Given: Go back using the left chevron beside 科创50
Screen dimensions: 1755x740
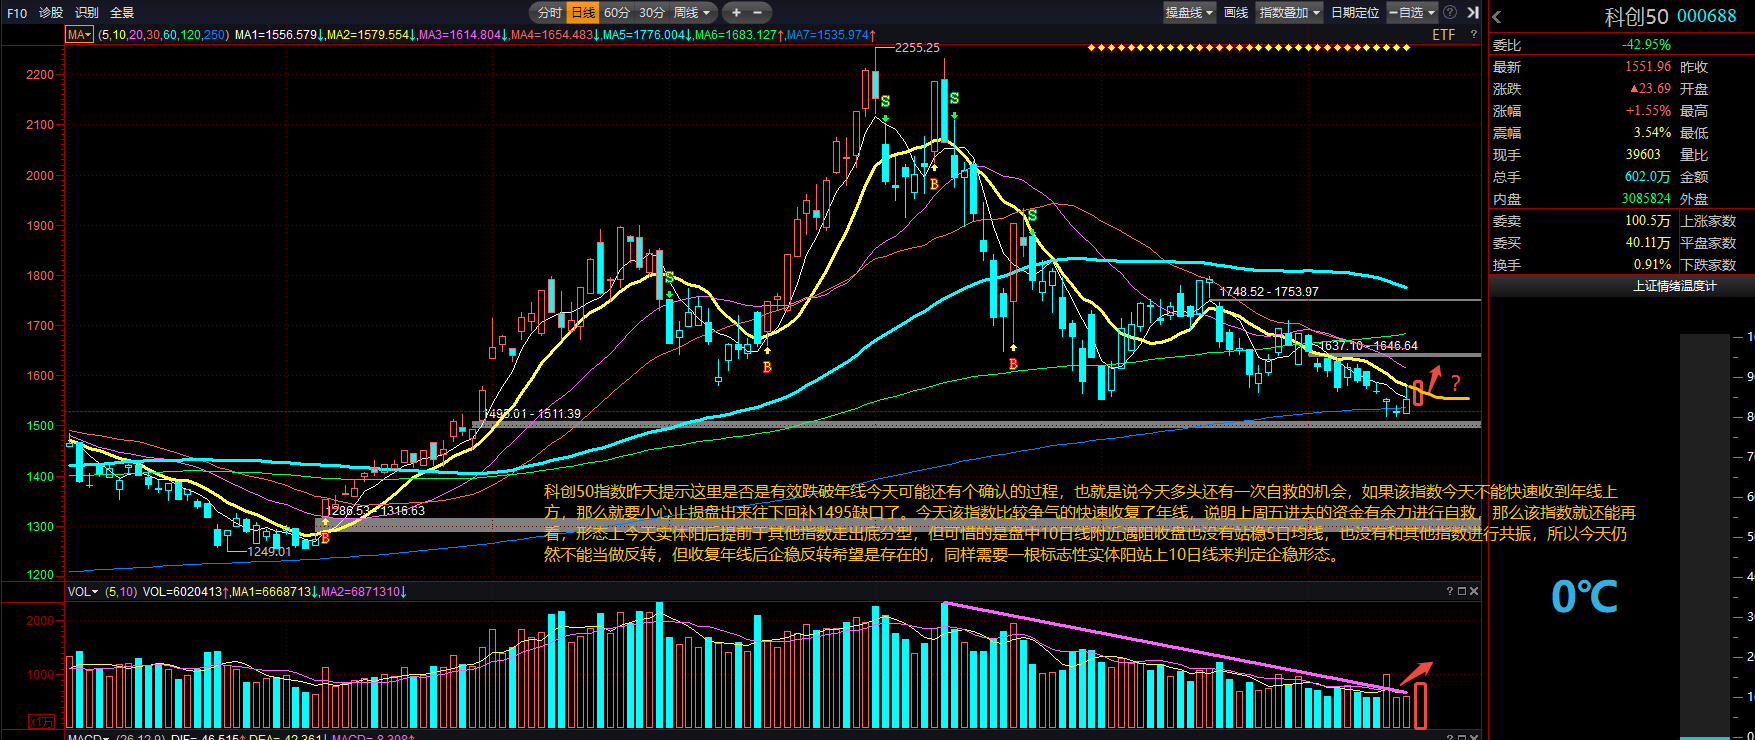Looking at the screenshot, I should (1497, 17).
